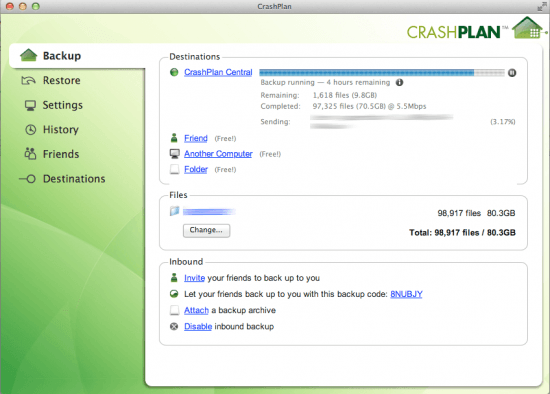The image size is (550, 394).
Task: Click the Another Computer monitor icon
Action: click(174, 154)
